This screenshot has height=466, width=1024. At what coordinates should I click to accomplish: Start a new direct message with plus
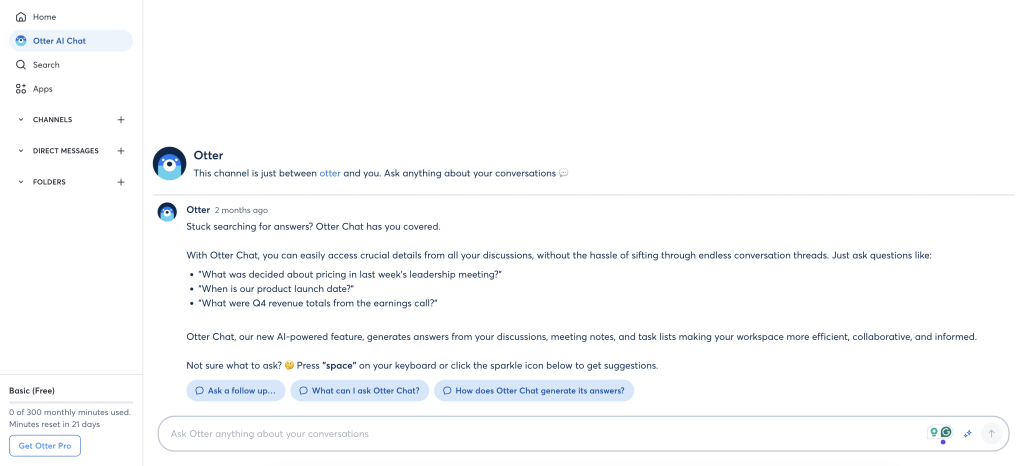point(121,151)
